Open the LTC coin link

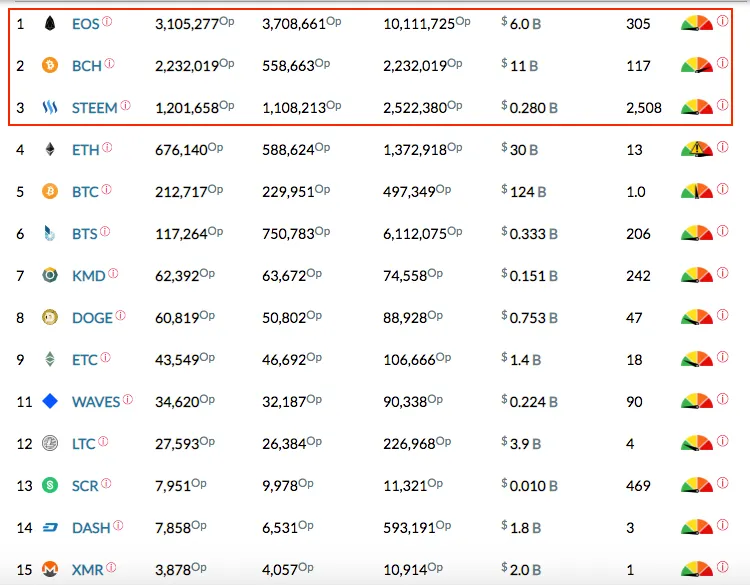(84, 444)
